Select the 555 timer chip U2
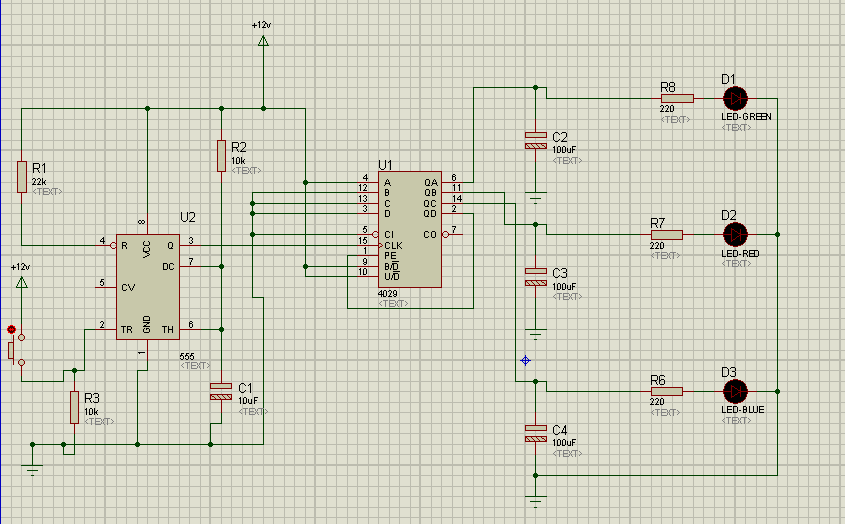Screen dimensions: 845x524 click(147, 286)
